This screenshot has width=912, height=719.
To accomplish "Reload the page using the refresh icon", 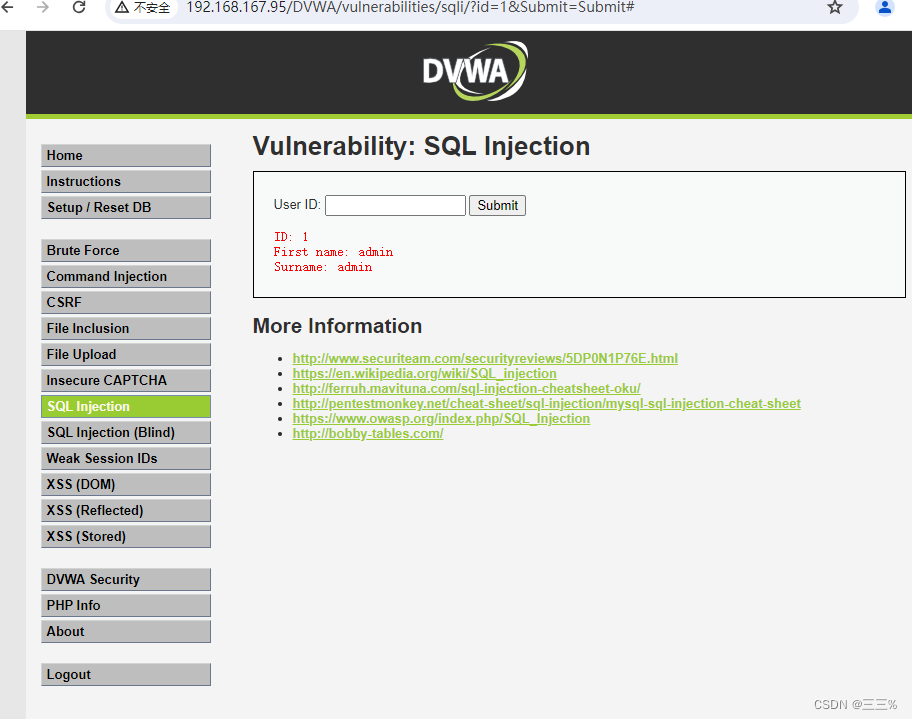I will click(x=79, y=7).
